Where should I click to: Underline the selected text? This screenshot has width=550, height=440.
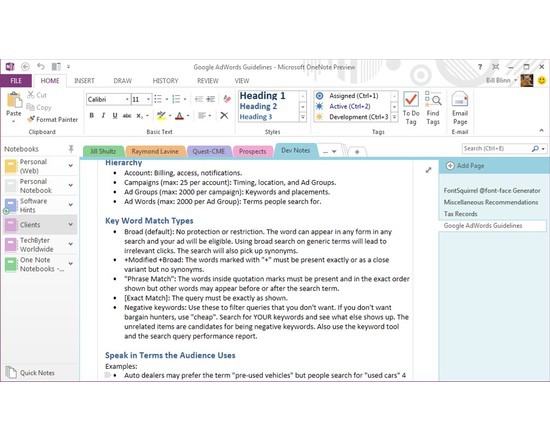coord(115,115)
